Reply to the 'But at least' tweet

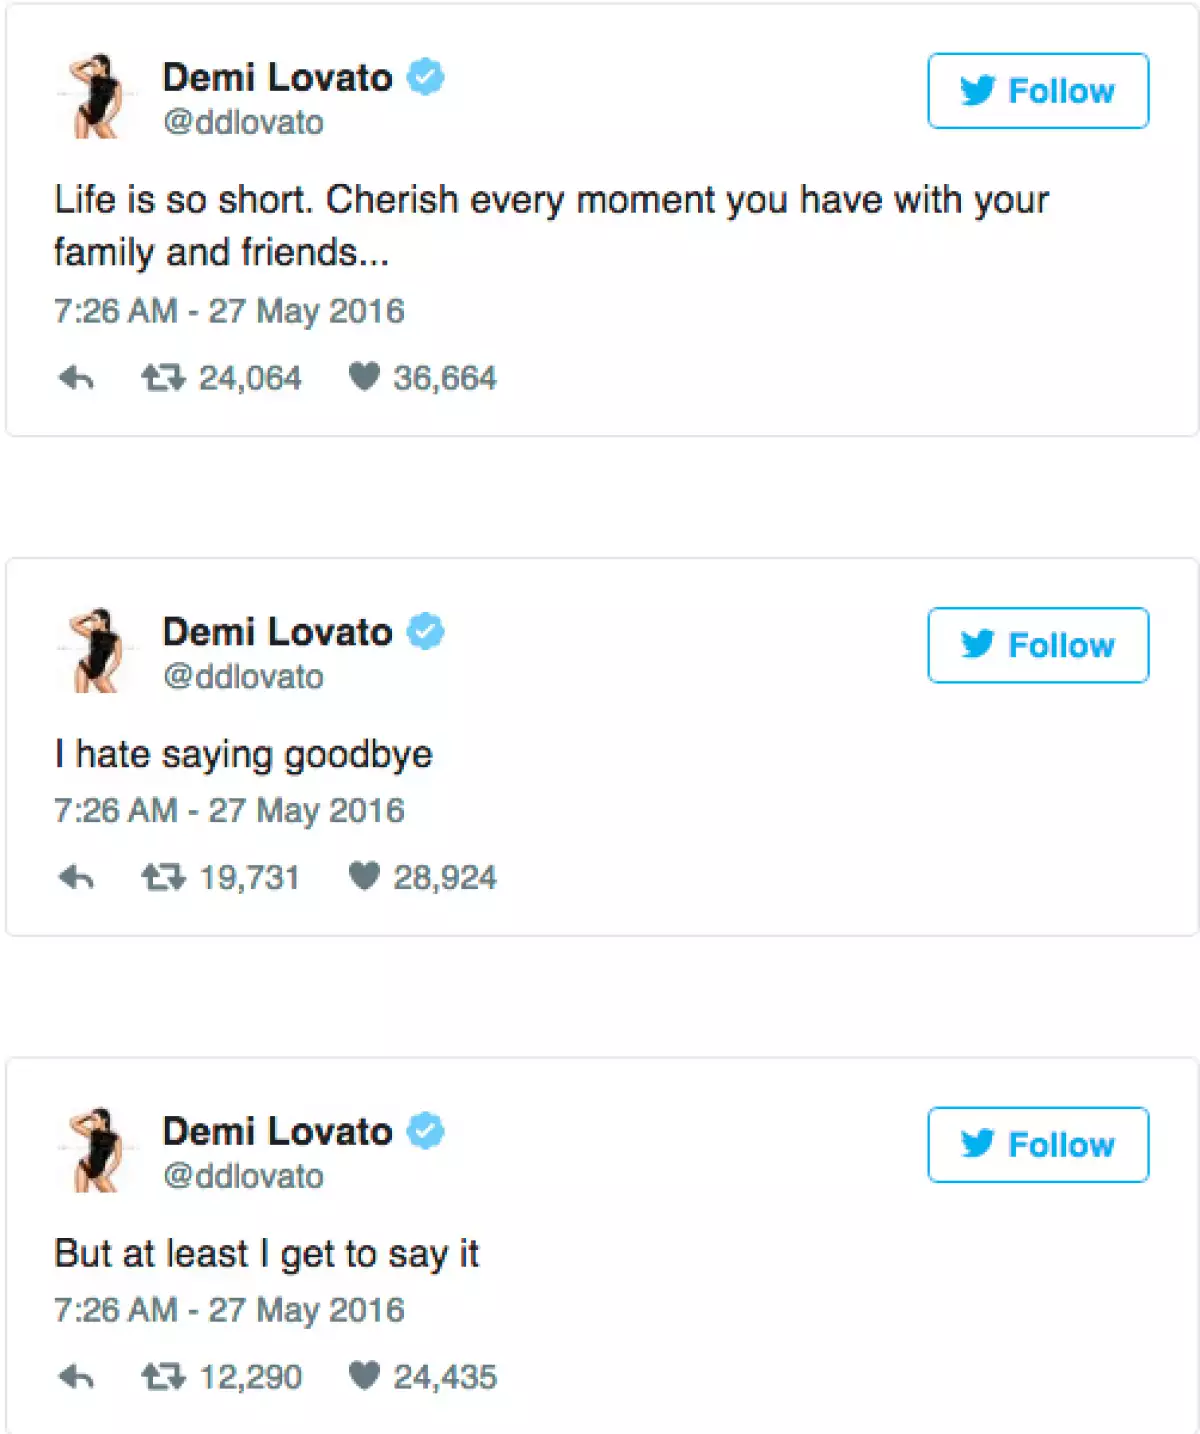[x=76, y=1377]
